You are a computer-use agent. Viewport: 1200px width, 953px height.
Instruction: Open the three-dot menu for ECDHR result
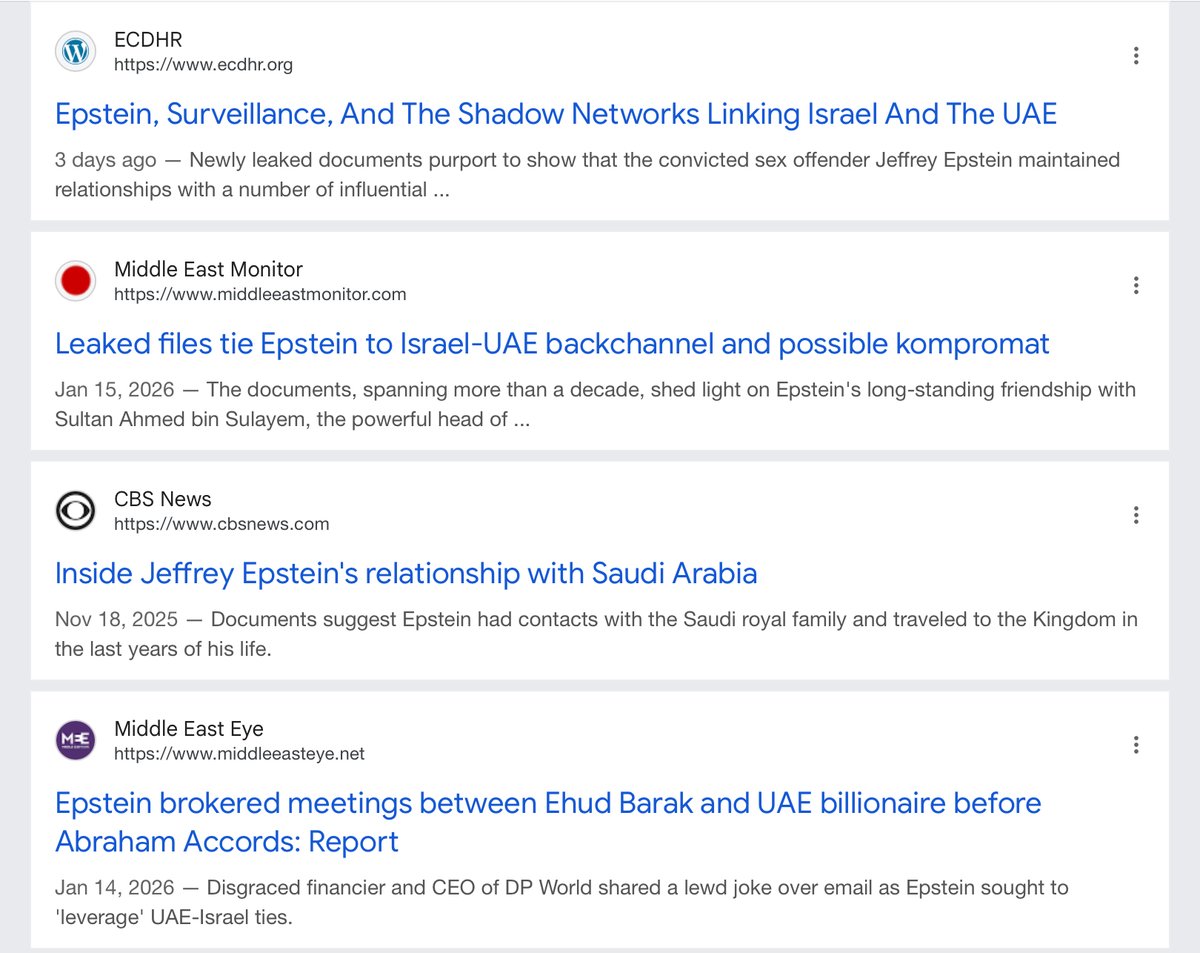pos(1136,55)
